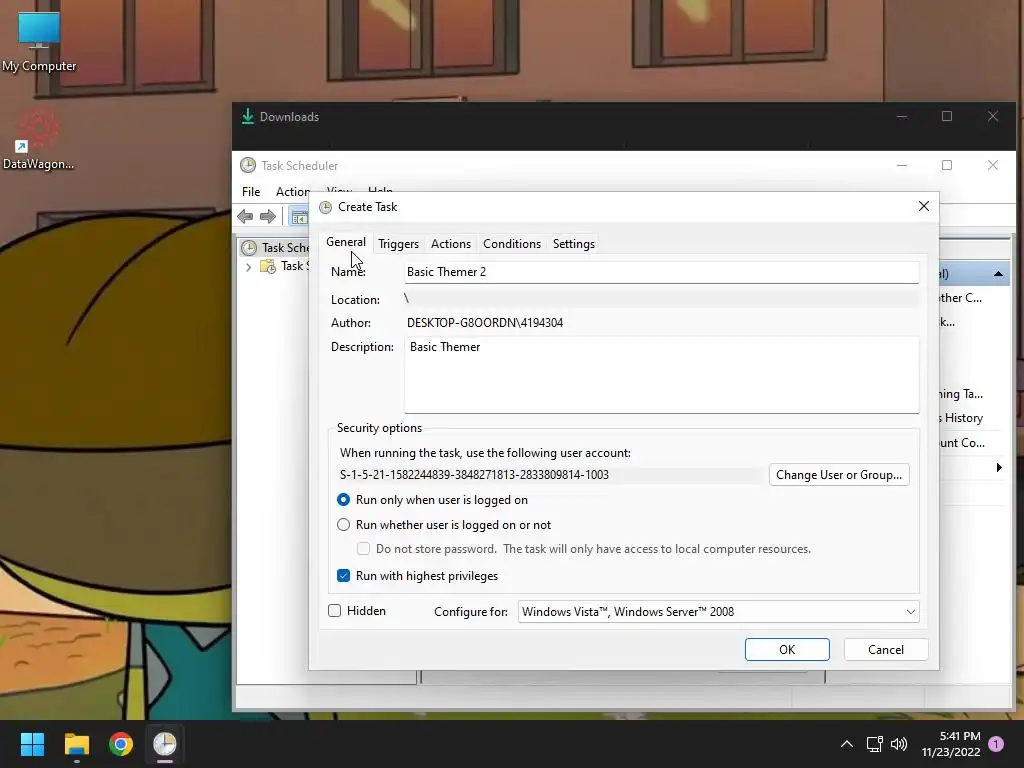Image resolution: width=1024 pixels, height=768 pixels.
Task: Open File Explorer from the taskbar
Action: point(76,744)
